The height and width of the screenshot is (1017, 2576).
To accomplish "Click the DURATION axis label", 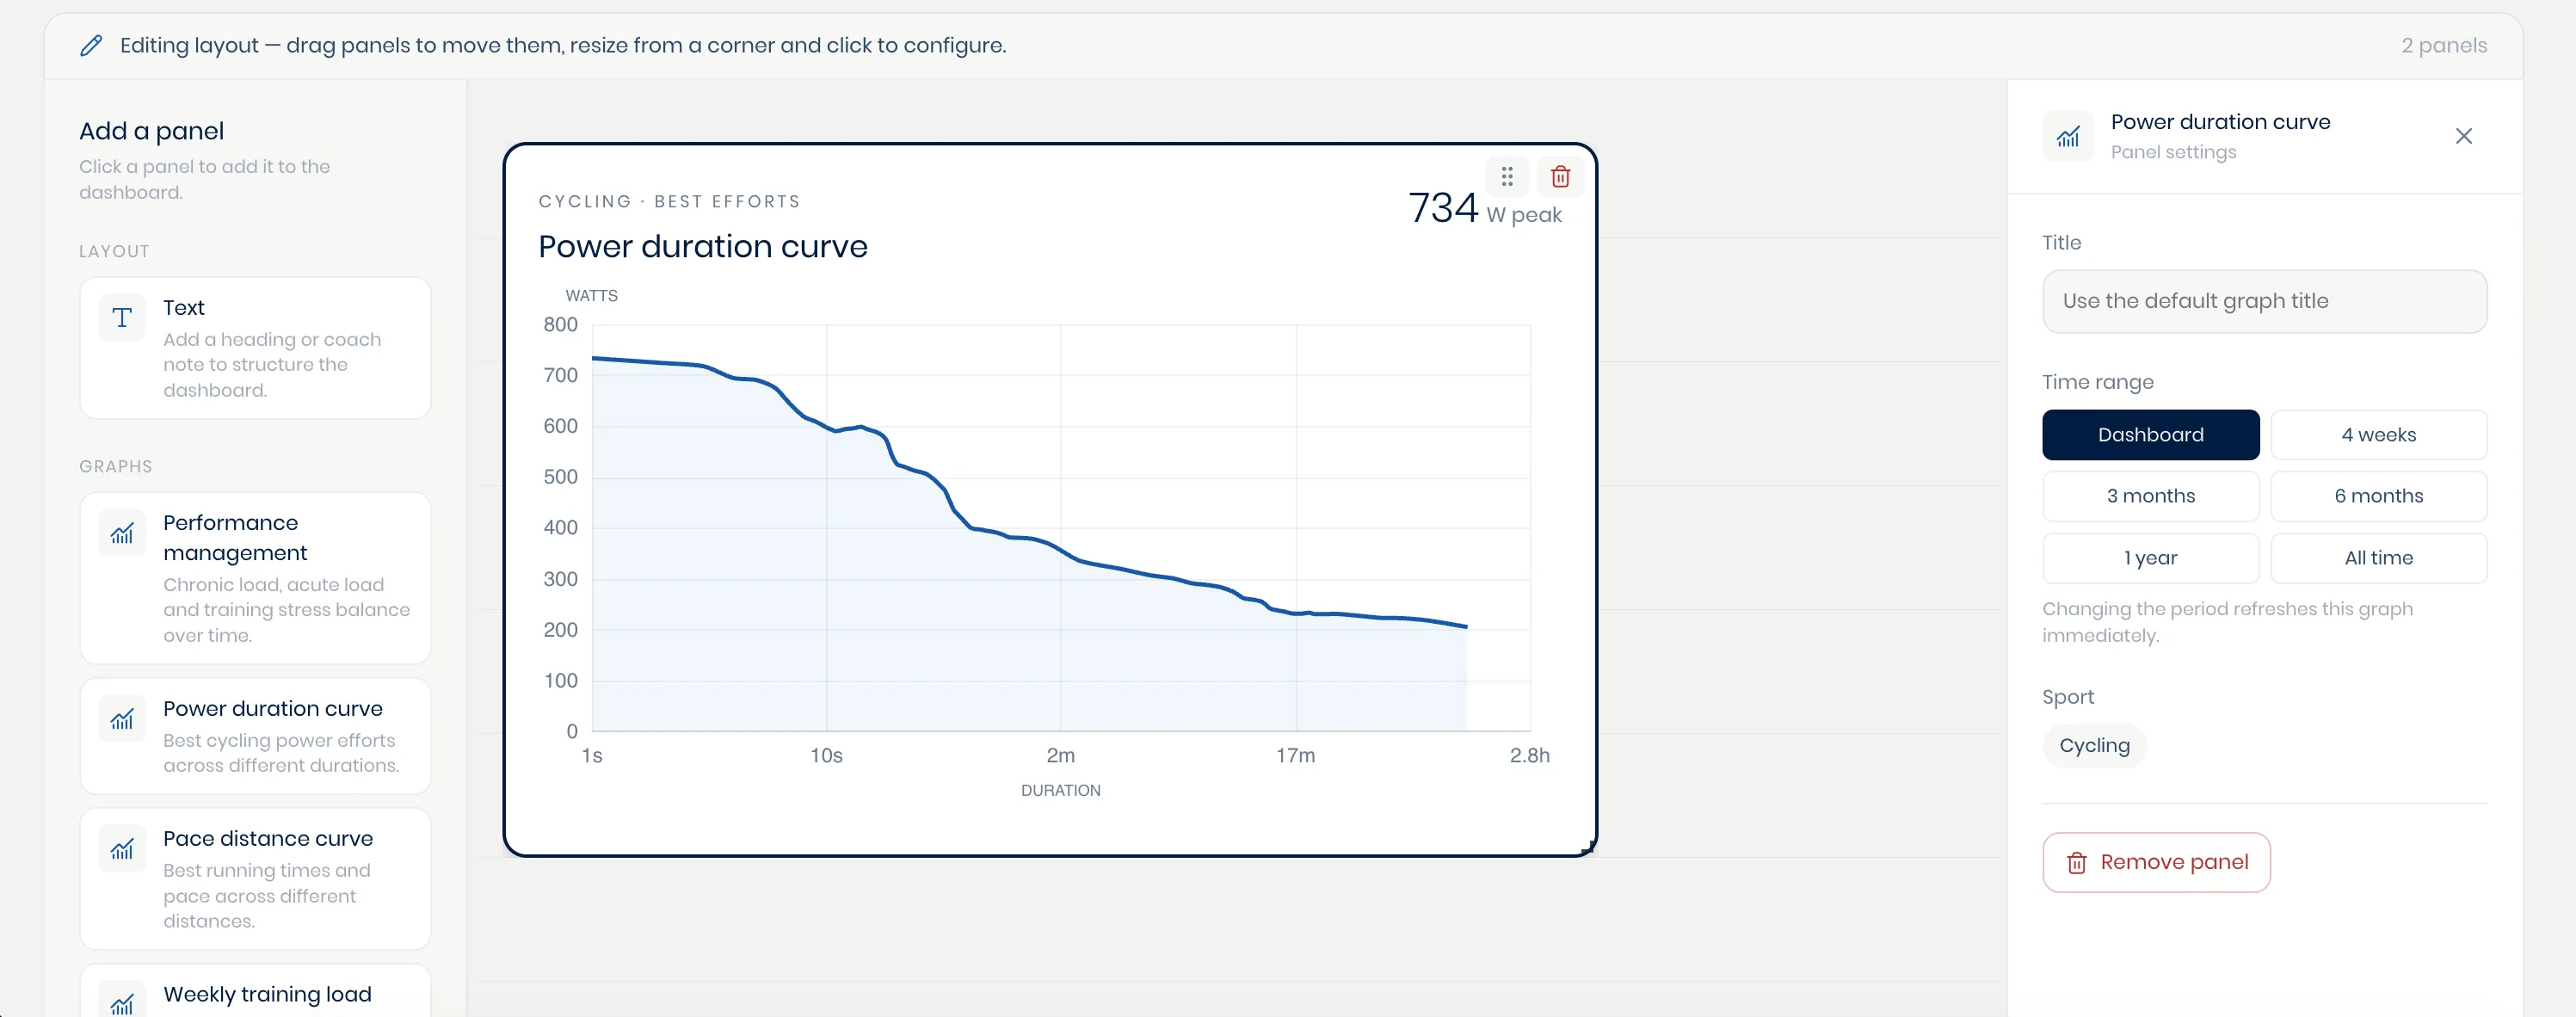I will 1061,790.
